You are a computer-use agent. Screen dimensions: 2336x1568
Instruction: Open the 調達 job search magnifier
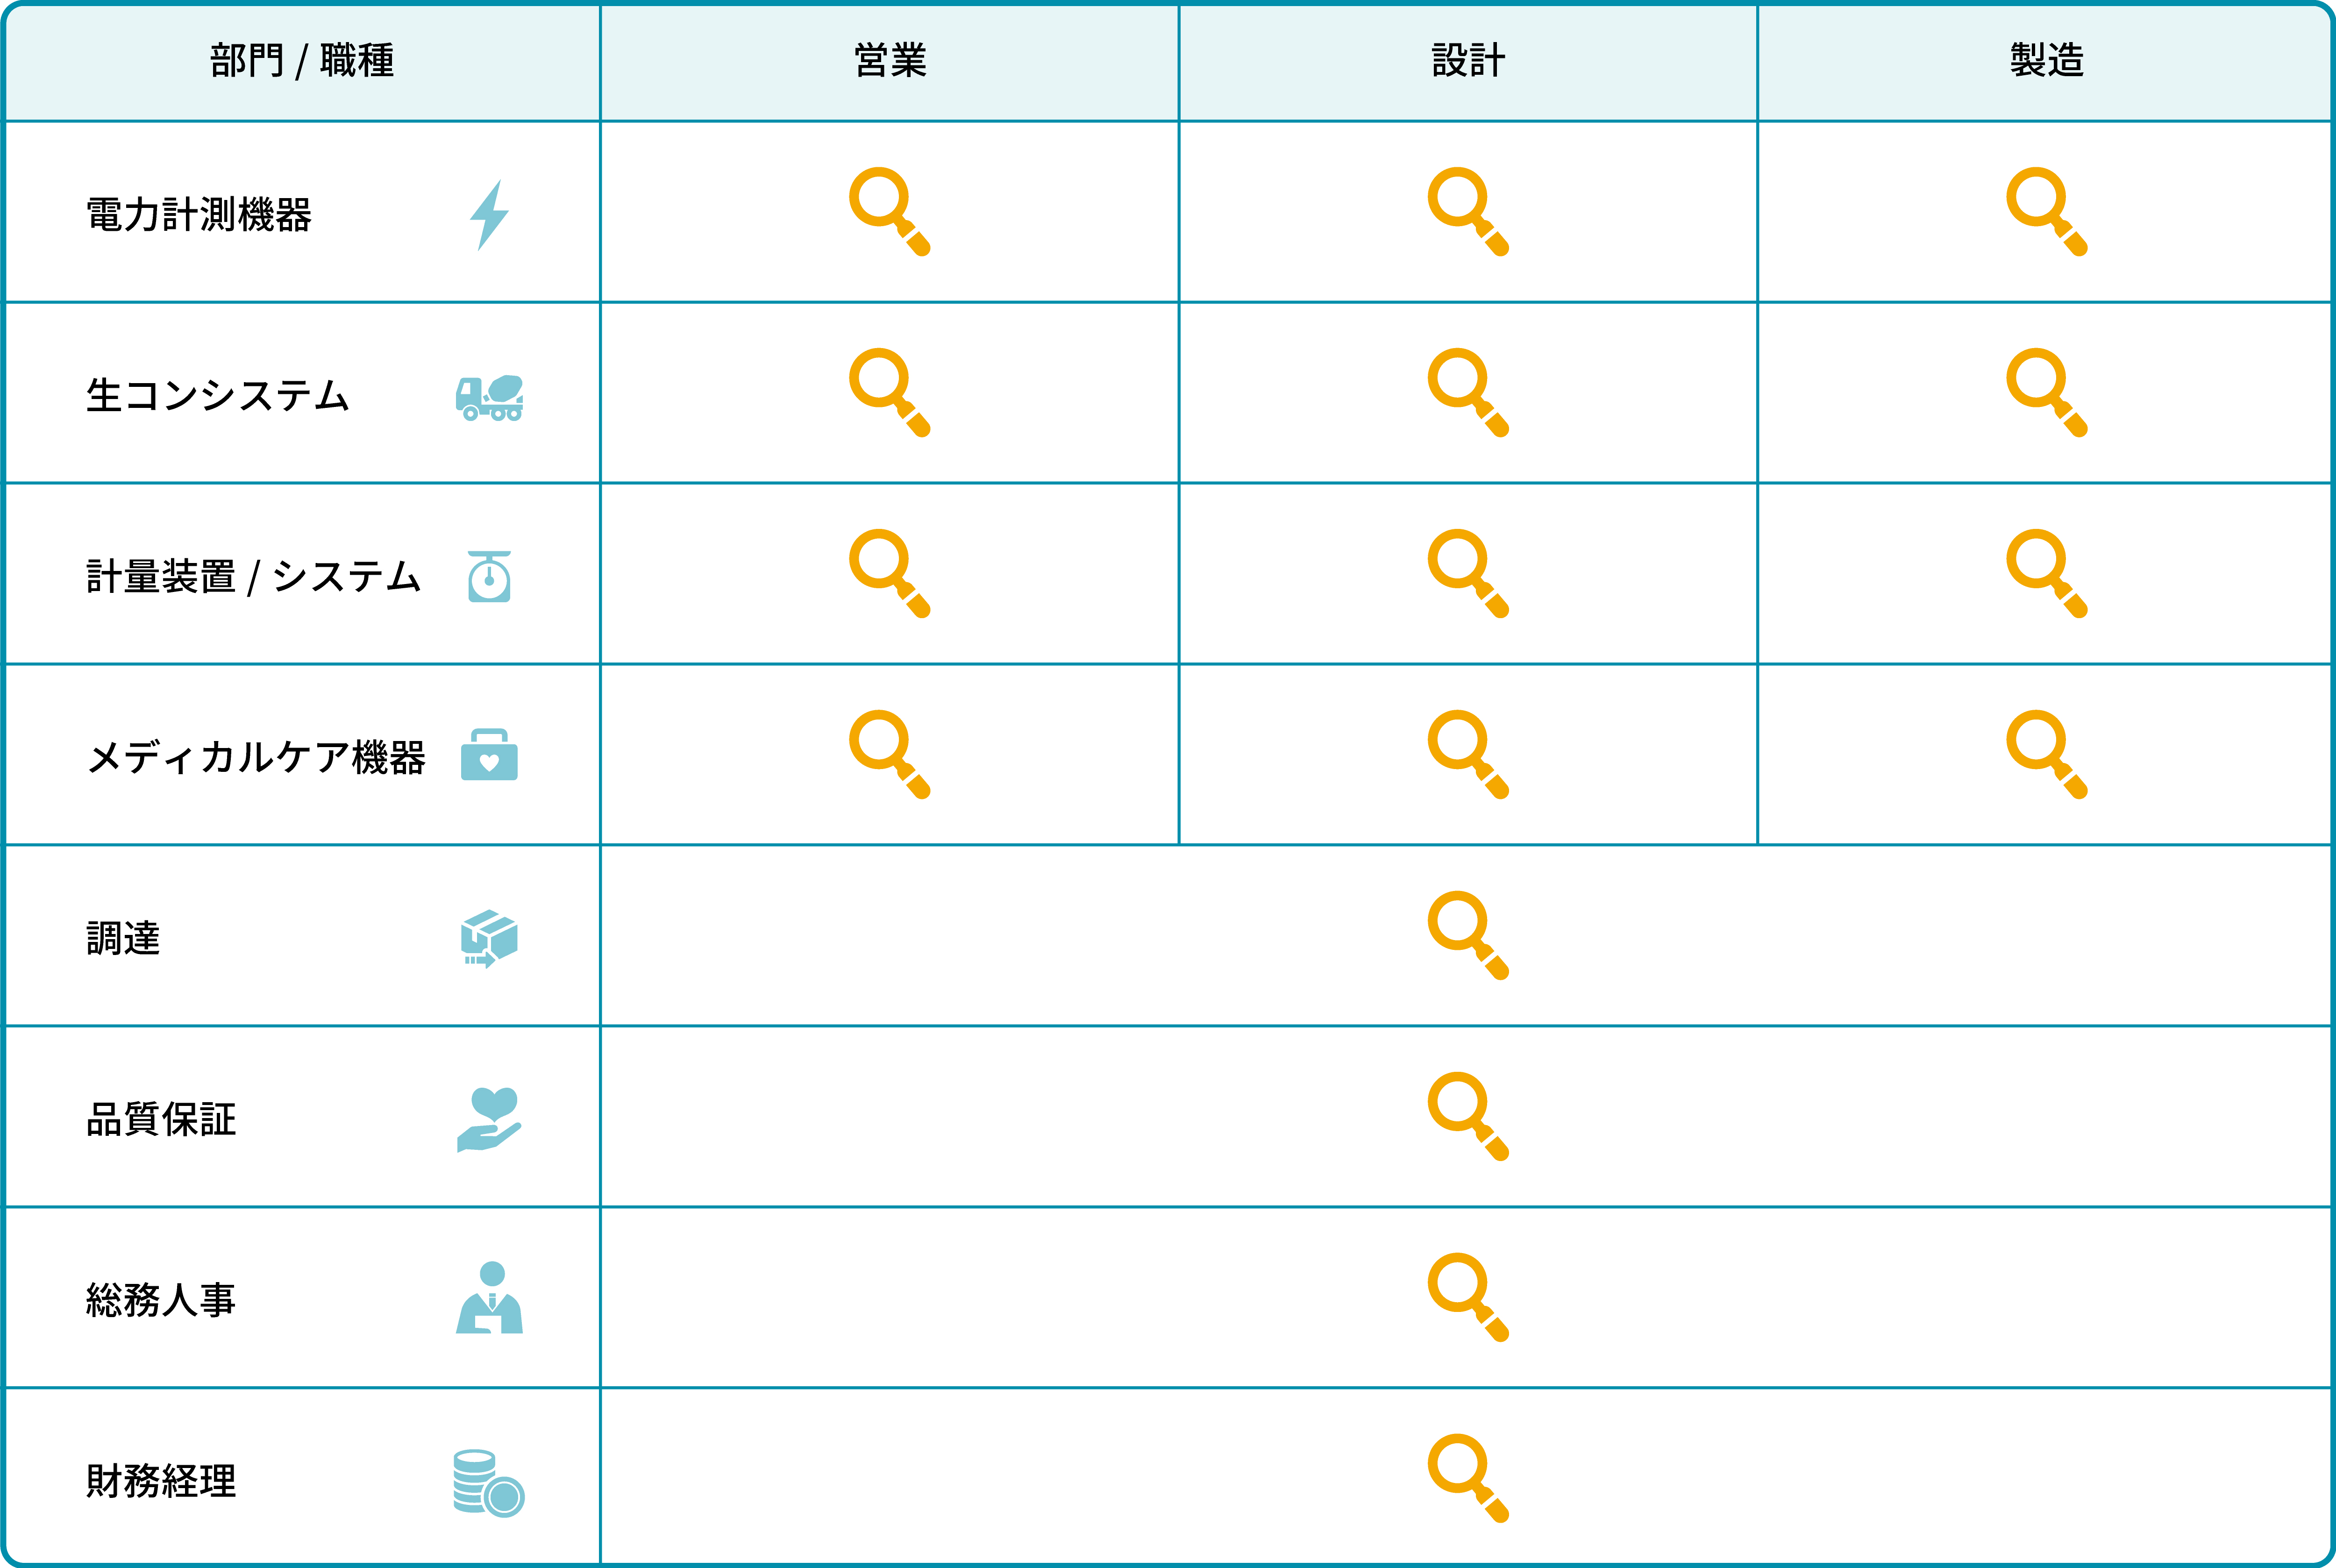point(1468,936)
